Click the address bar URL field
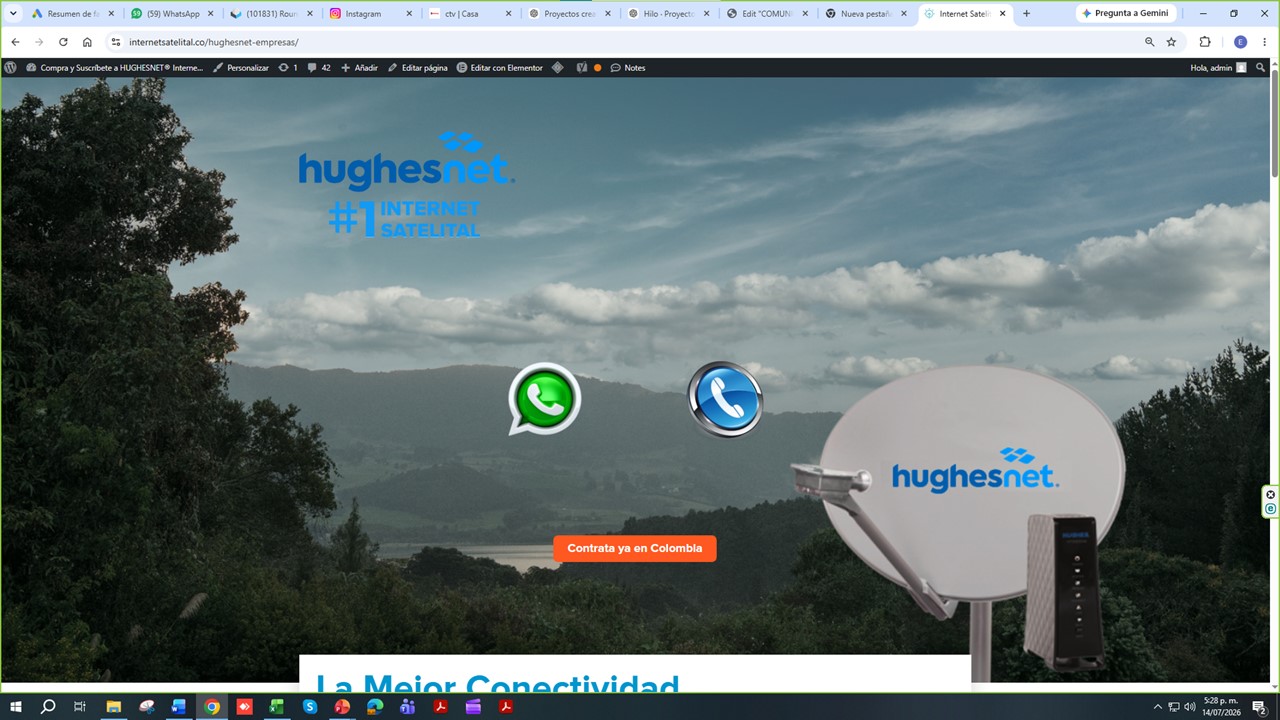1280x720 pixels. 630,42
